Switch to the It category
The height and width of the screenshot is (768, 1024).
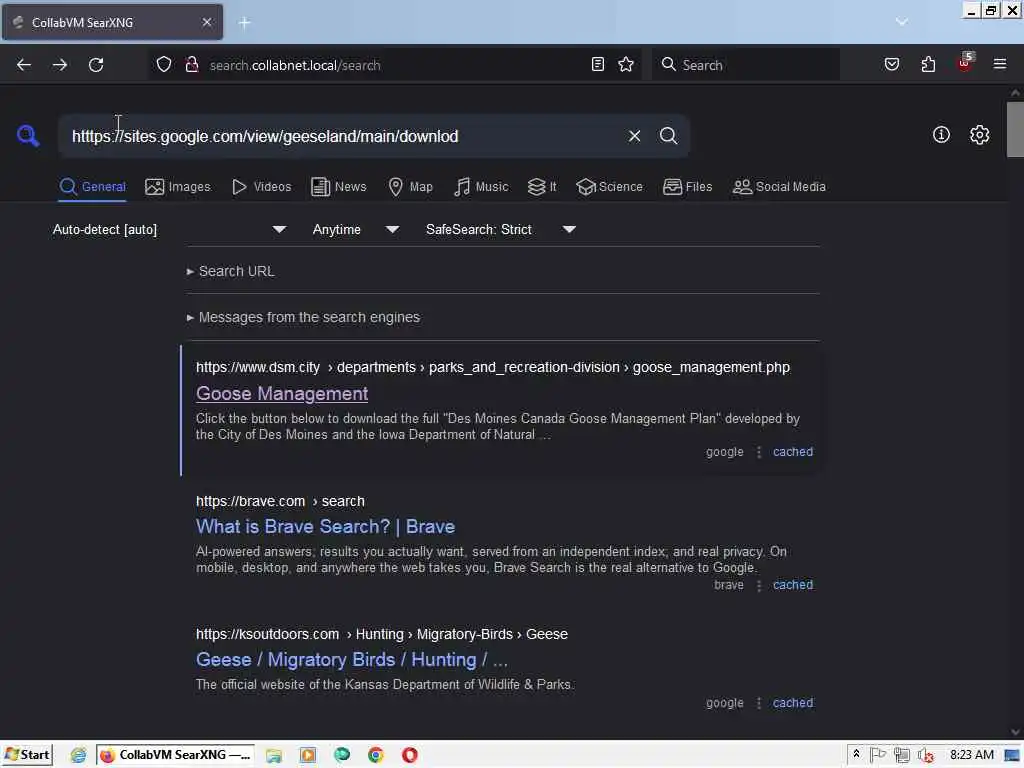[542, 187]
